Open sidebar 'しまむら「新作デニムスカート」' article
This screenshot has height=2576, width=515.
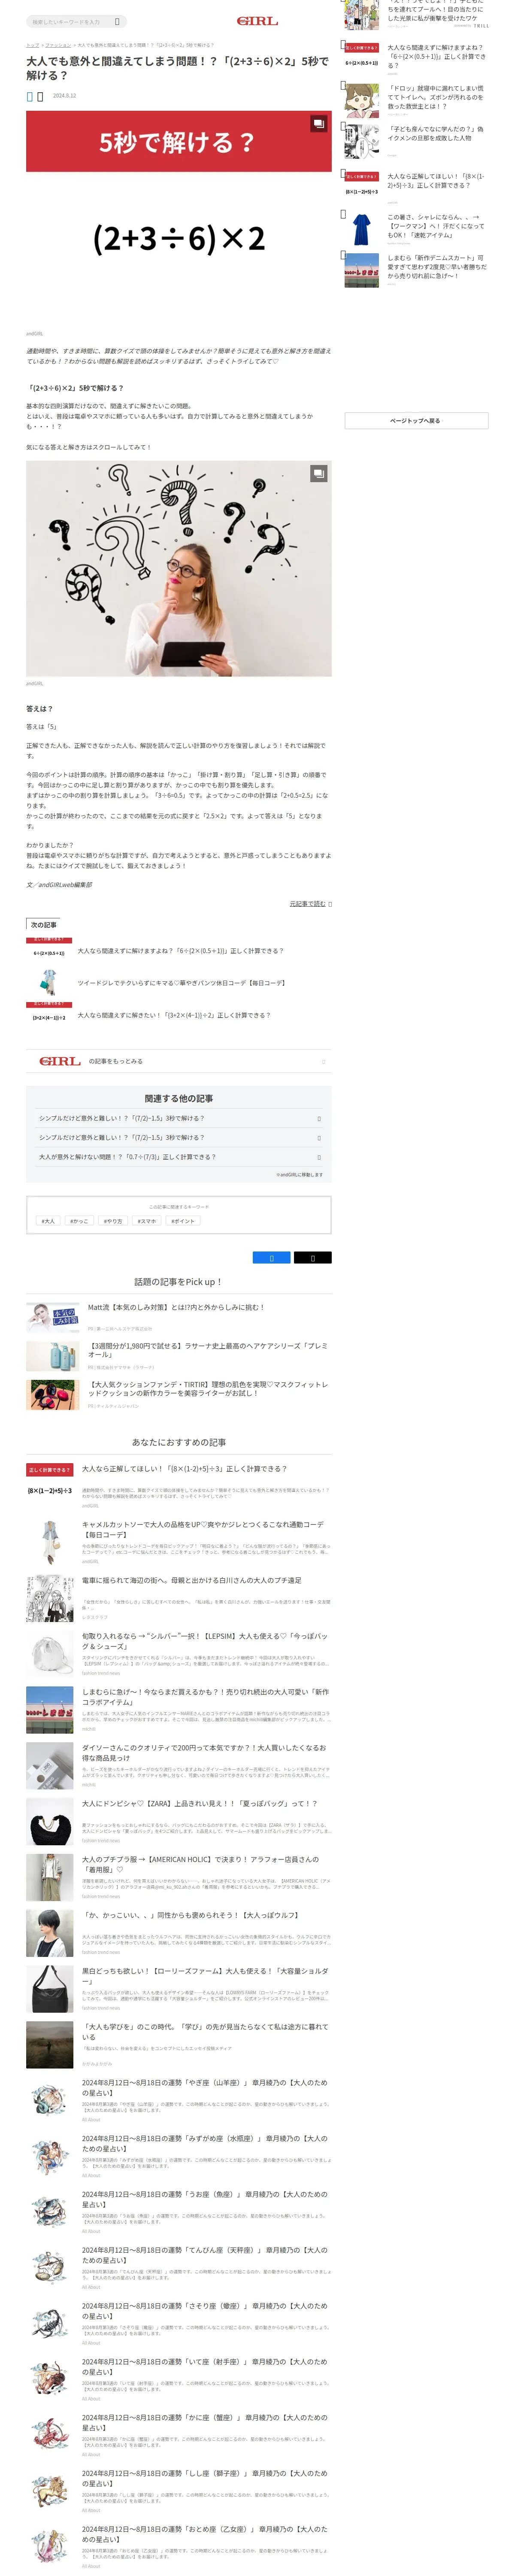pyautogui.click(x=437, y=267)
